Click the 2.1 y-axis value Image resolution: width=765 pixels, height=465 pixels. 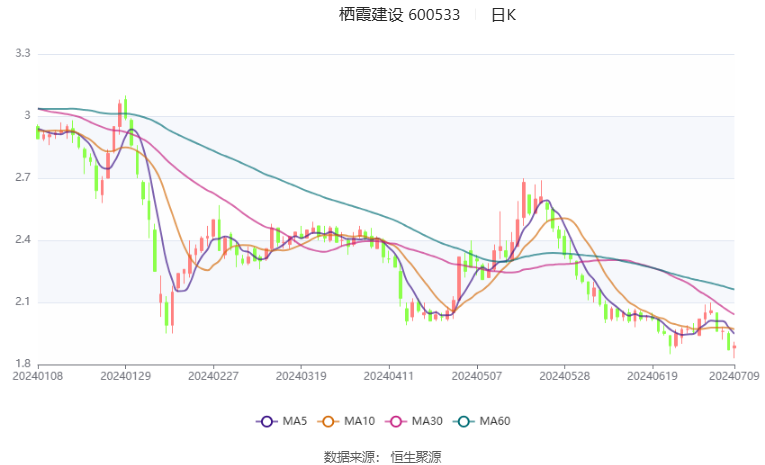pyautogui.click(x=22, y=302)
